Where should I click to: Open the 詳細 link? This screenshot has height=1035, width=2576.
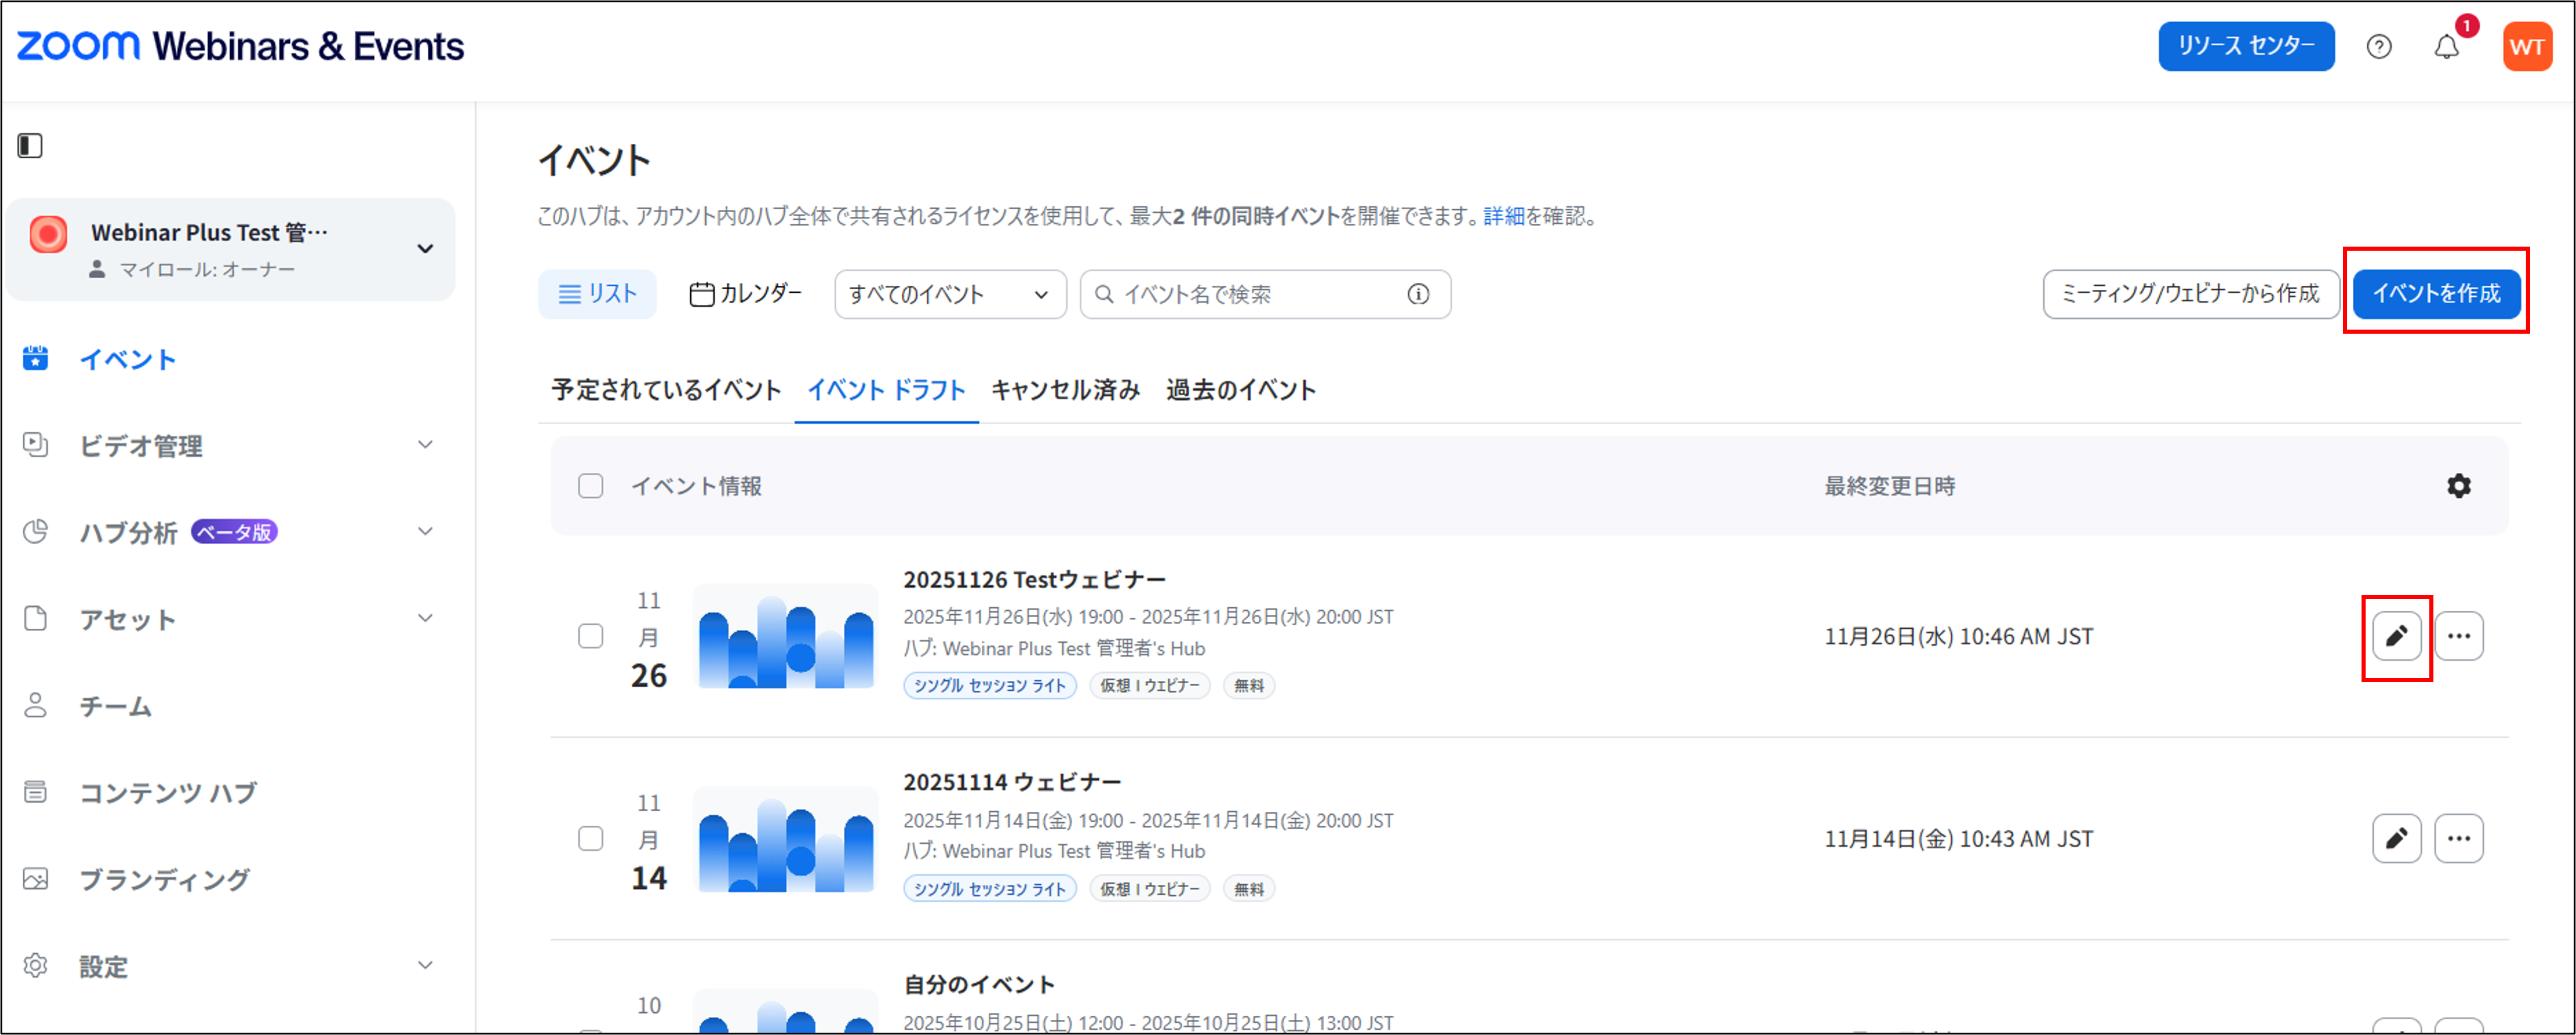point(1503,216)
